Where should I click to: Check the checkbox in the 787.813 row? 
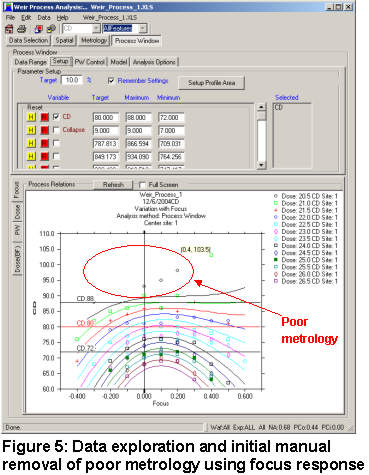pyautogui.click(x=56, y=143)
